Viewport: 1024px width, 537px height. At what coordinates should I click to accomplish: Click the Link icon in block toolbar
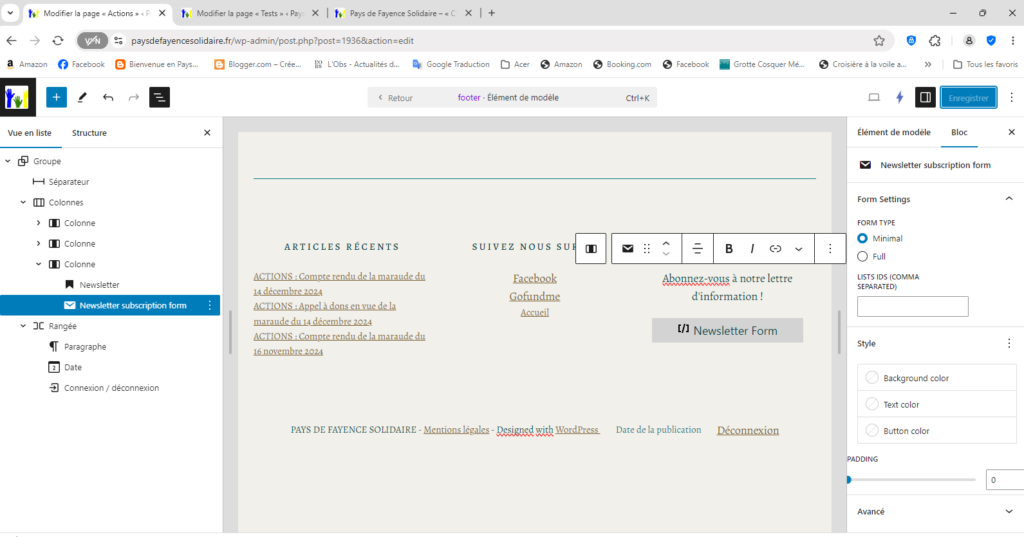pos(775,249)
